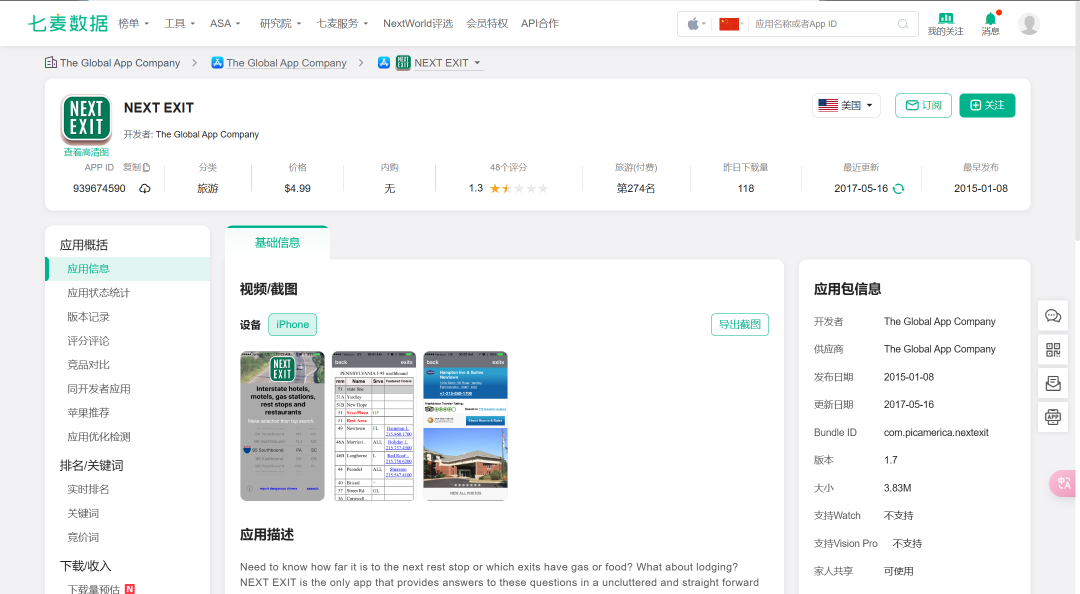Open the 七麦数据 logo homepage
The image size is (1080, 594).
68,23
